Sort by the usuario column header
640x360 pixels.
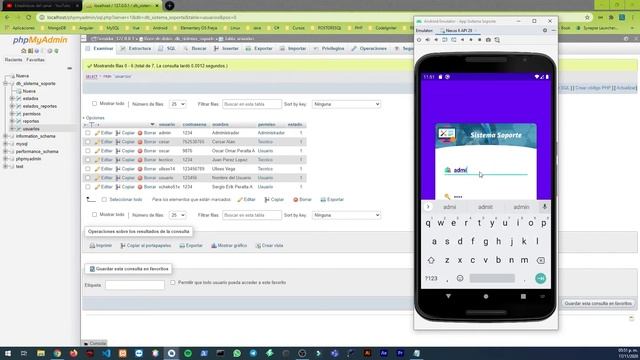point(167,124)
